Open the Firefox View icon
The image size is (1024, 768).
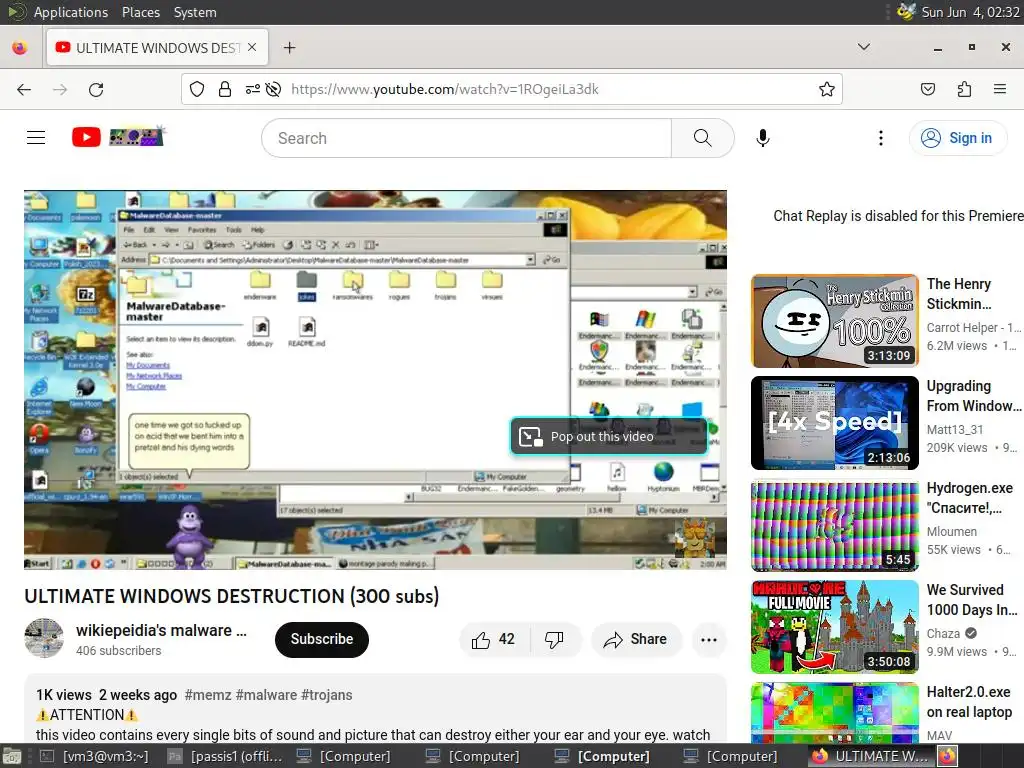click(x=20, y=48)
